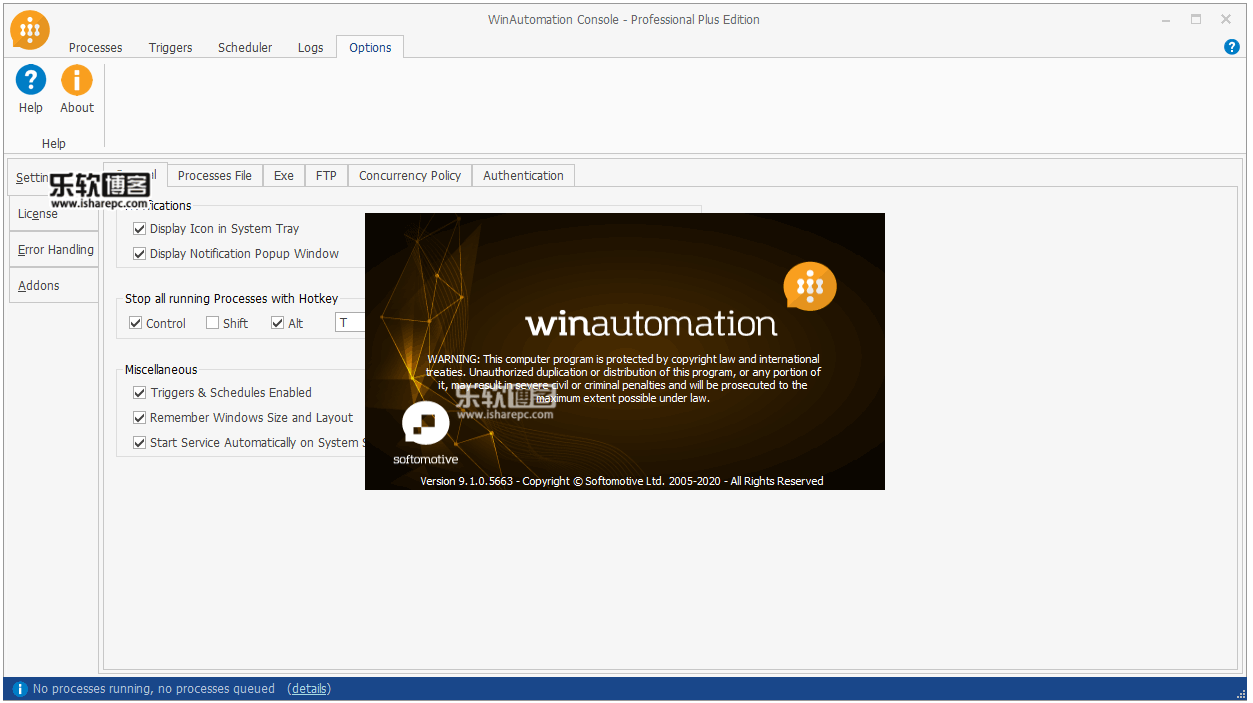Click the blue help icon at top right
The image size is (1253, 703).
pos(1232,47)
